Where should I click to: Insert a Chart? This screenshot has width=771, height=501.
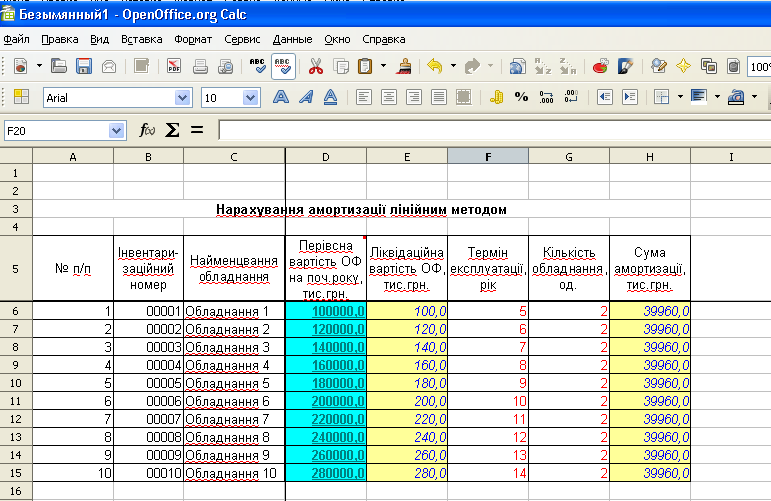click(600, 66)
